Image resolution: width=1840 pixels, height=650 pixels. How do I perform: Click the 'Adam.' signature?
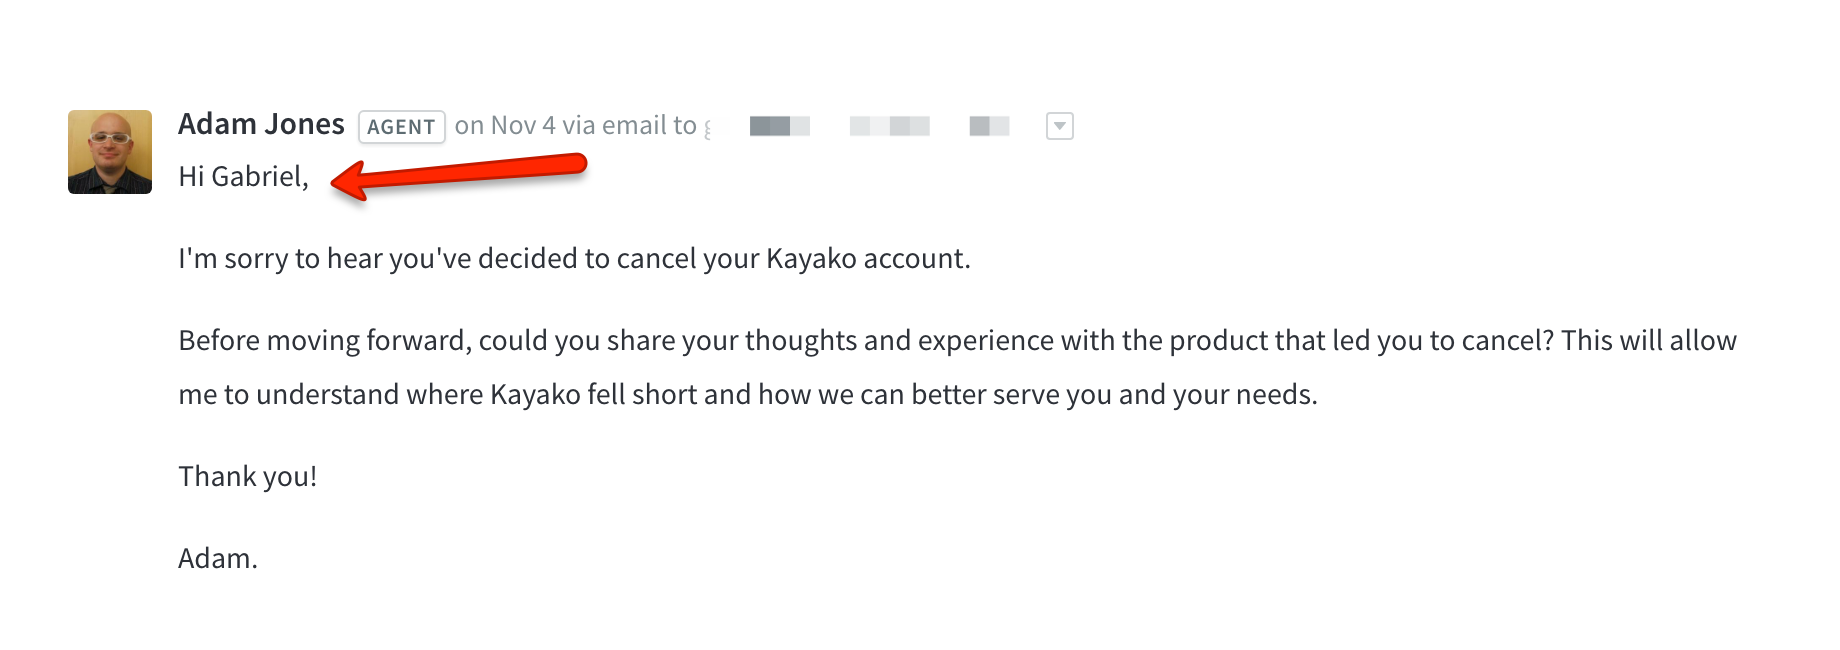click(x=218, y=559)
